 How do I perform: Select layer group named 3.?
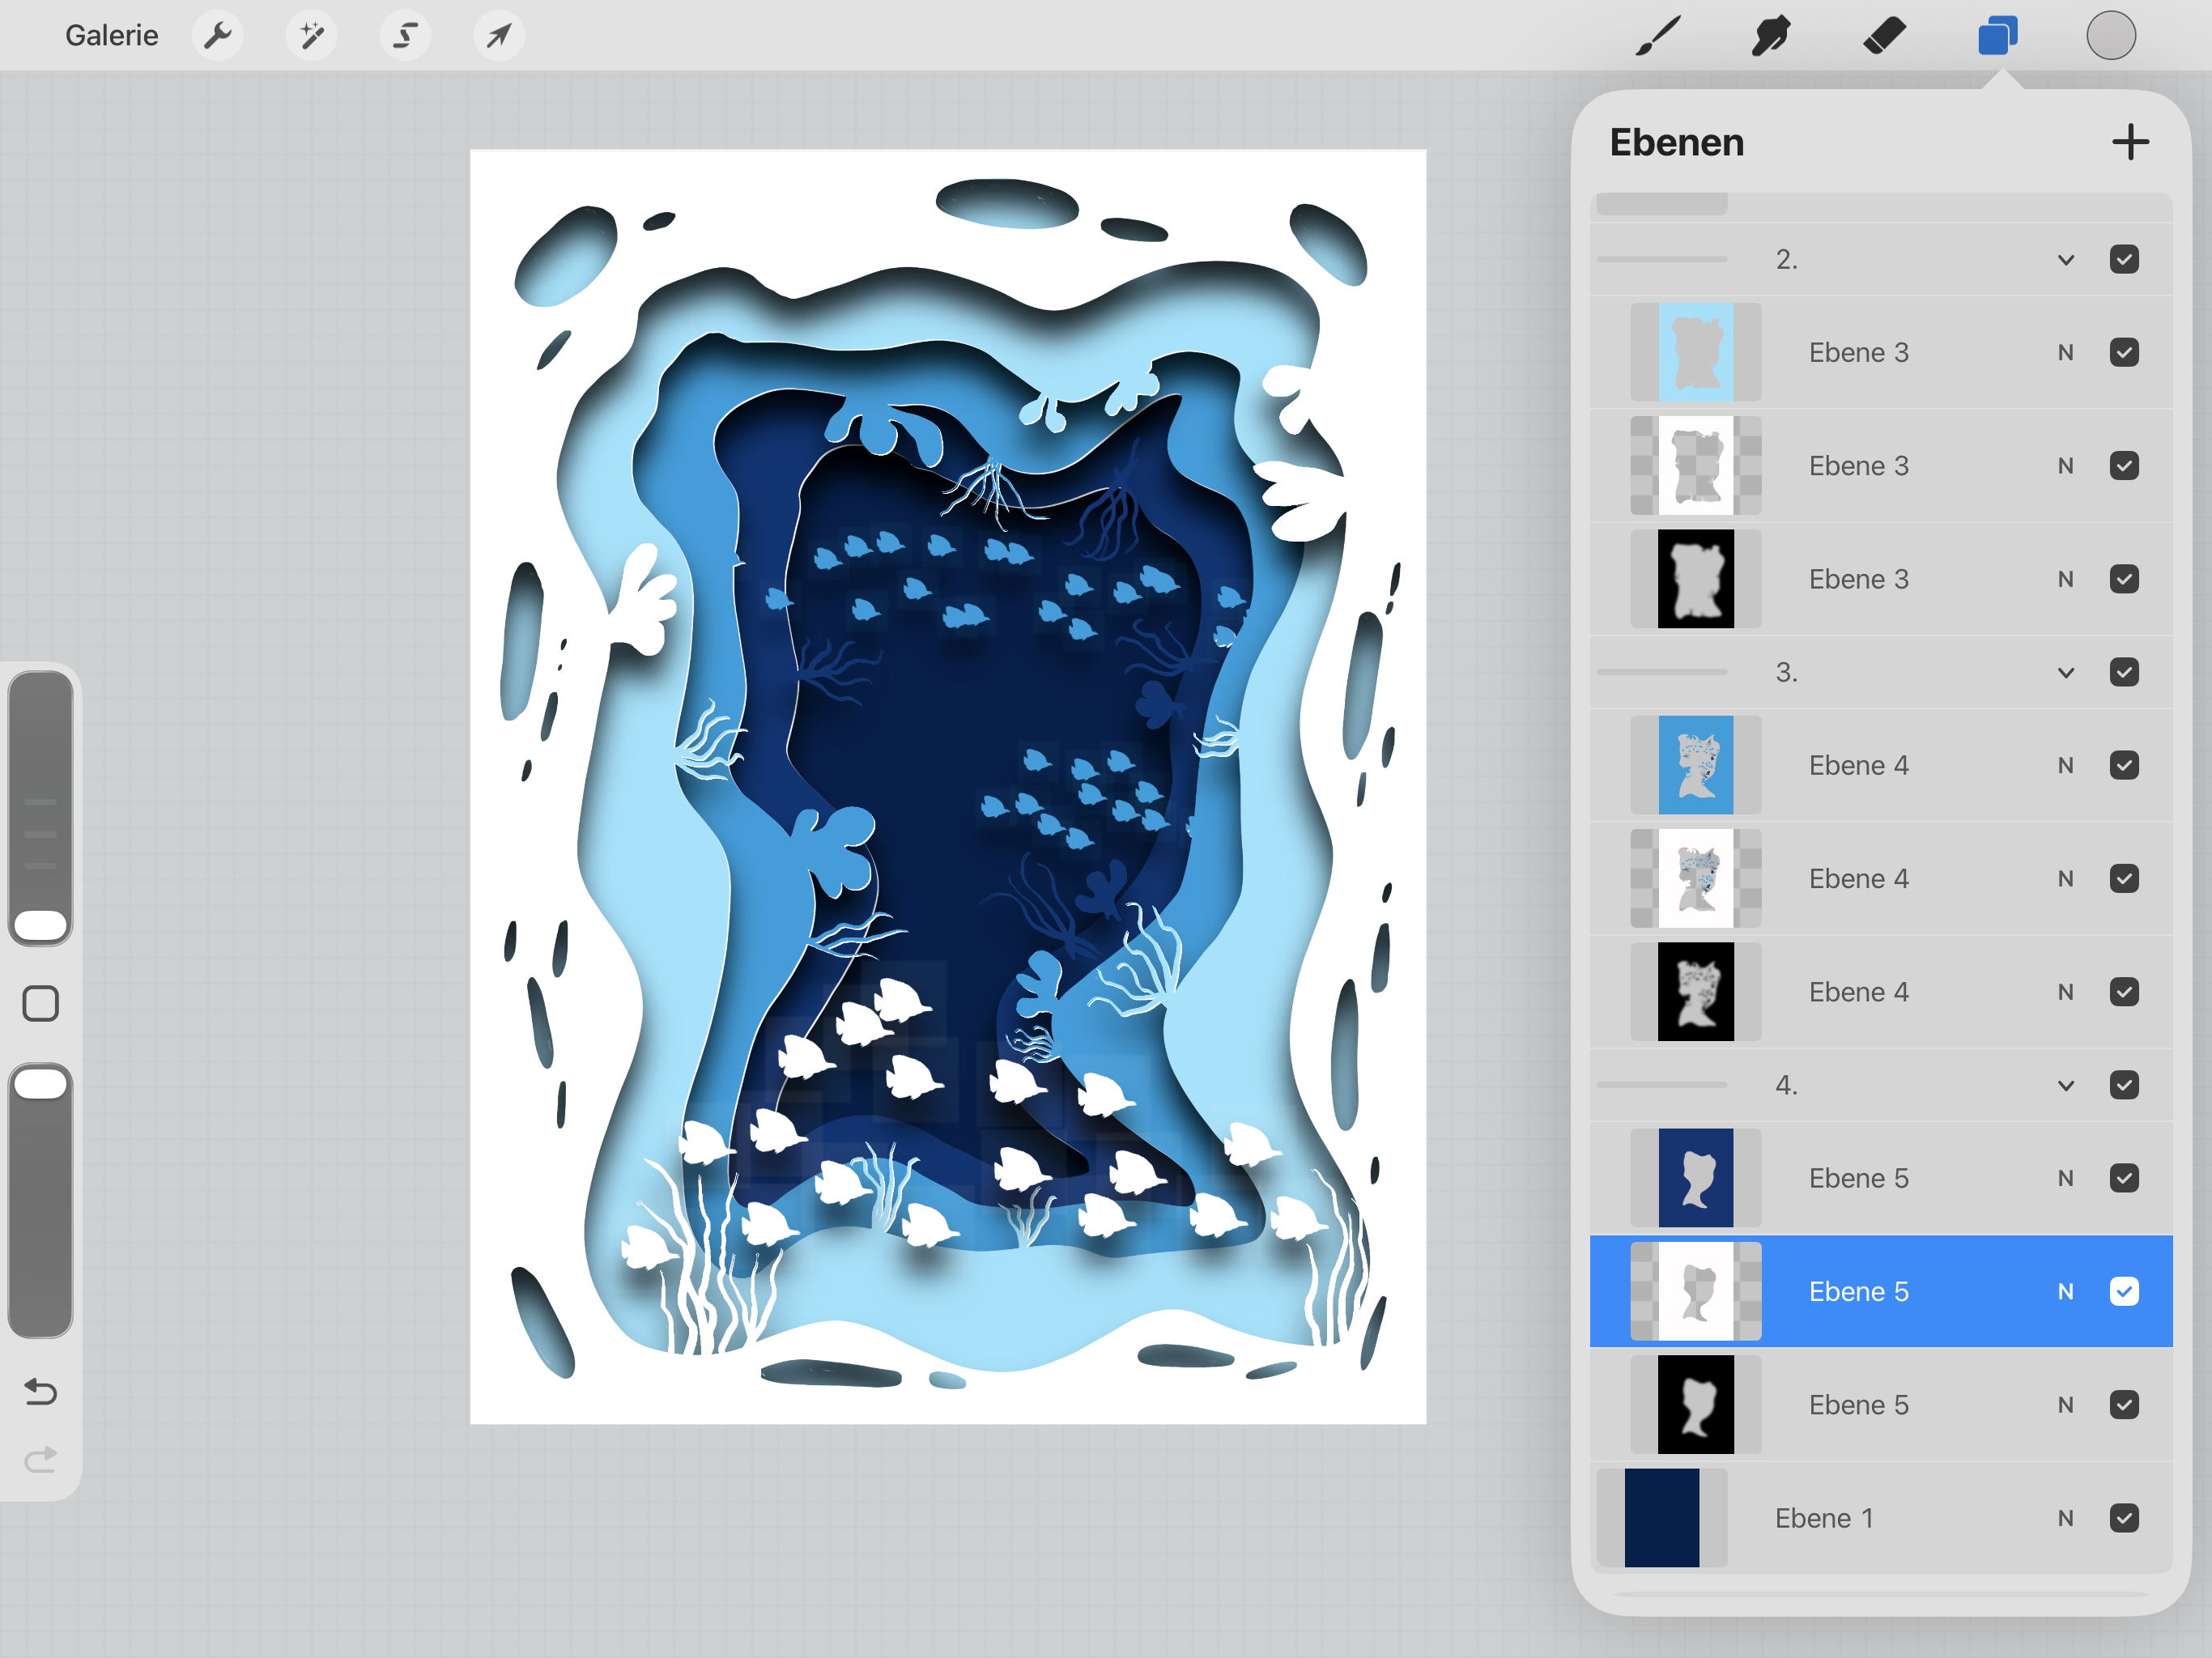click(1881, 673)
